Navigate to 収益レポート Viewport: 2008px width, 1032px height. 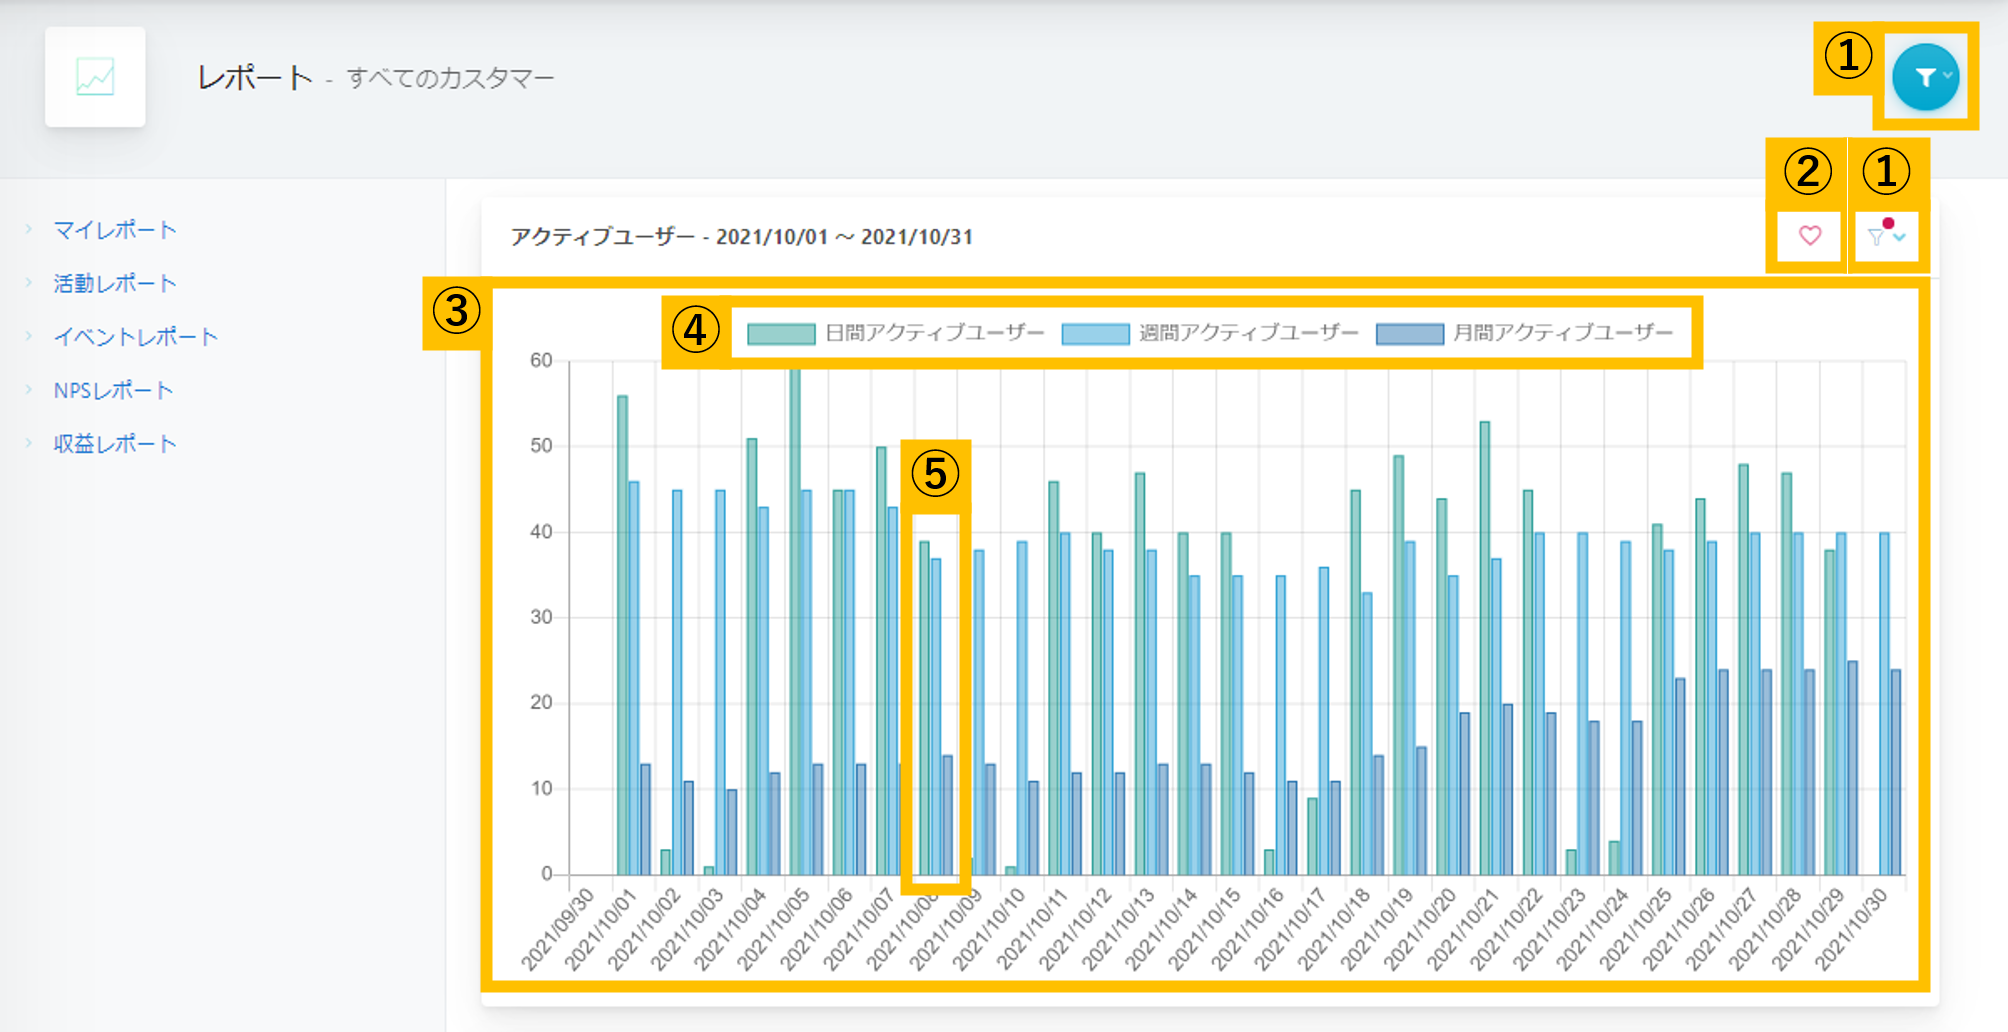pos(115,443)
